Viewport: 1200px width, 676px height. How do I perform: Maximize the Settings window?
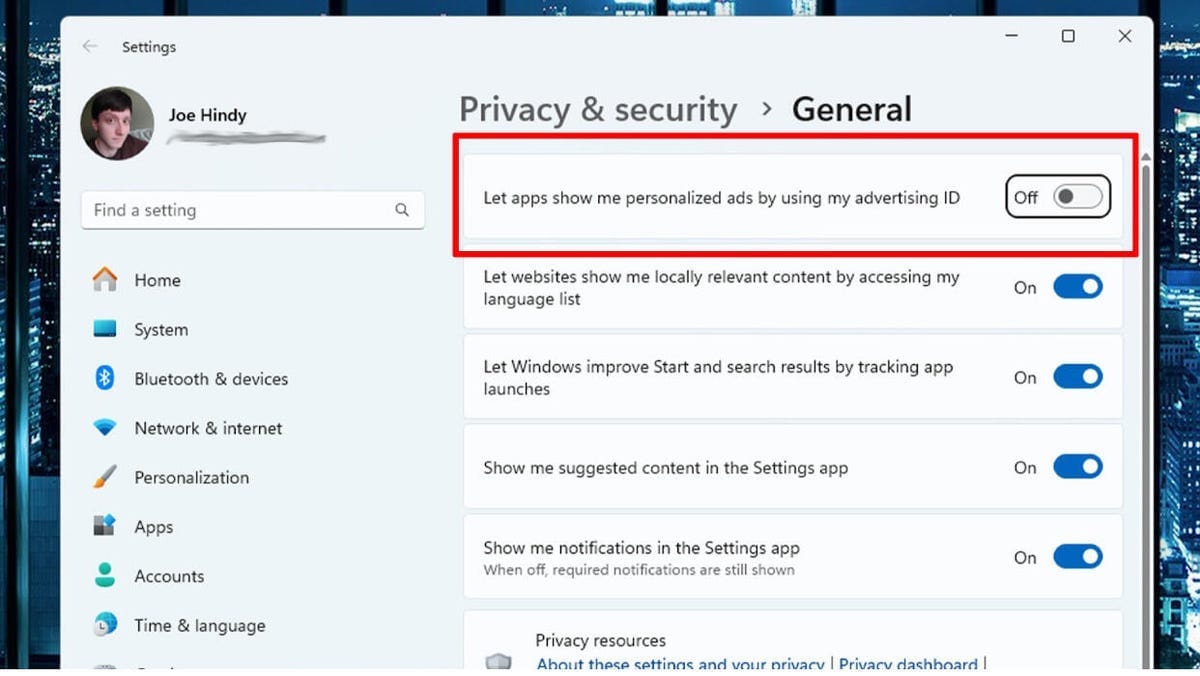(1068, 36)
